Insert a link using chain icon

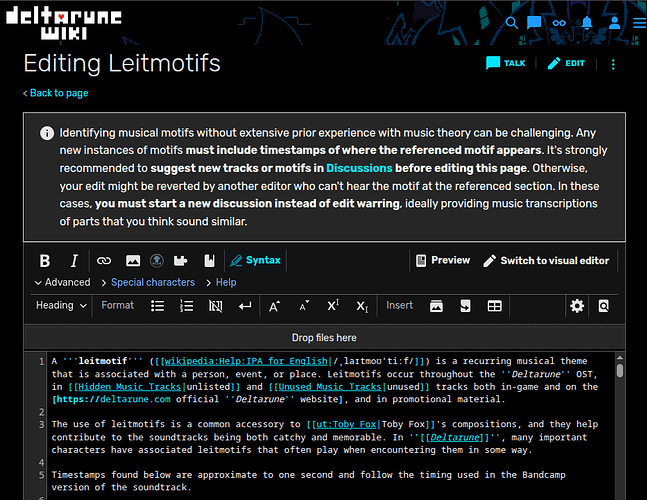tap(104, 261)
